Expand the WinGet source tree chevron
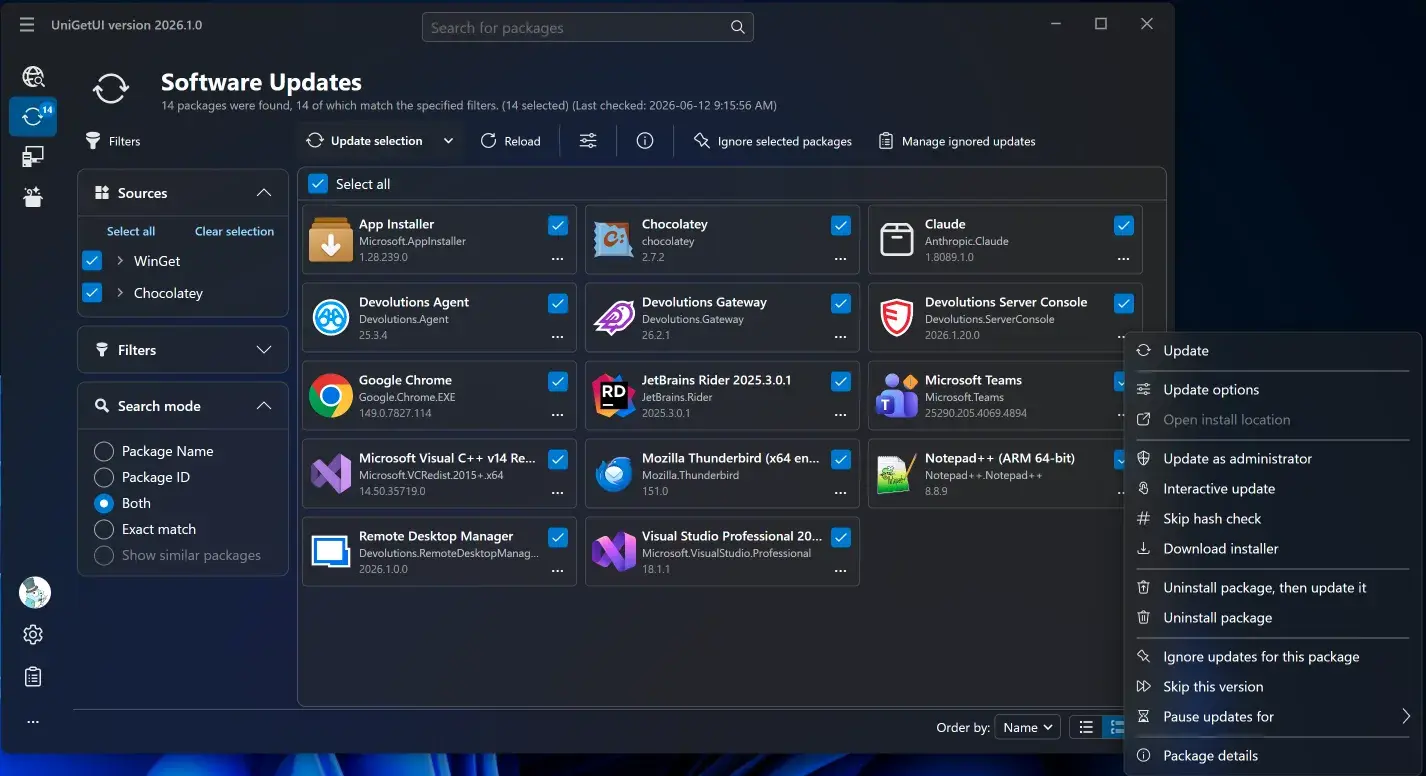Screen dimensions: 1426x776 (120, 261)
